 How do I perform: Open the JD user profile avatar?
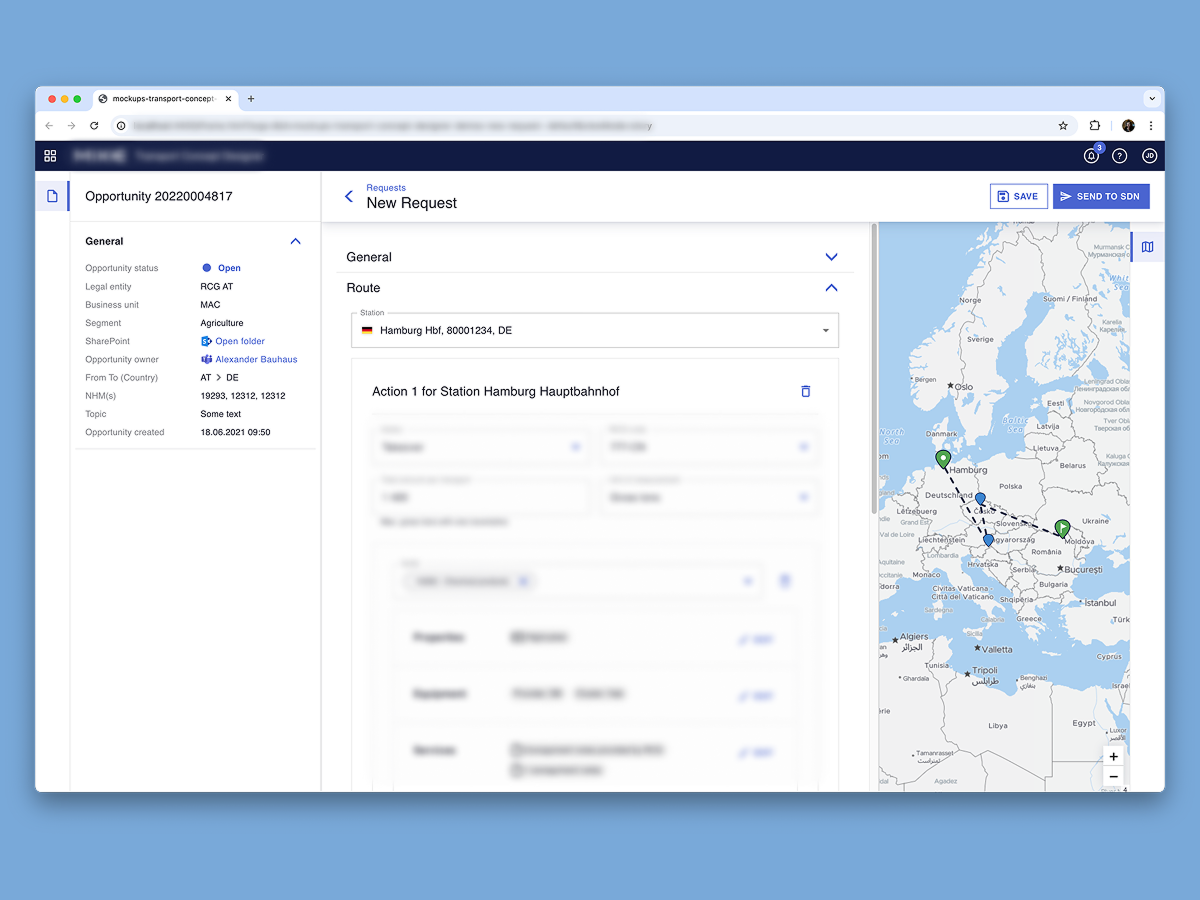point(1149,156)
